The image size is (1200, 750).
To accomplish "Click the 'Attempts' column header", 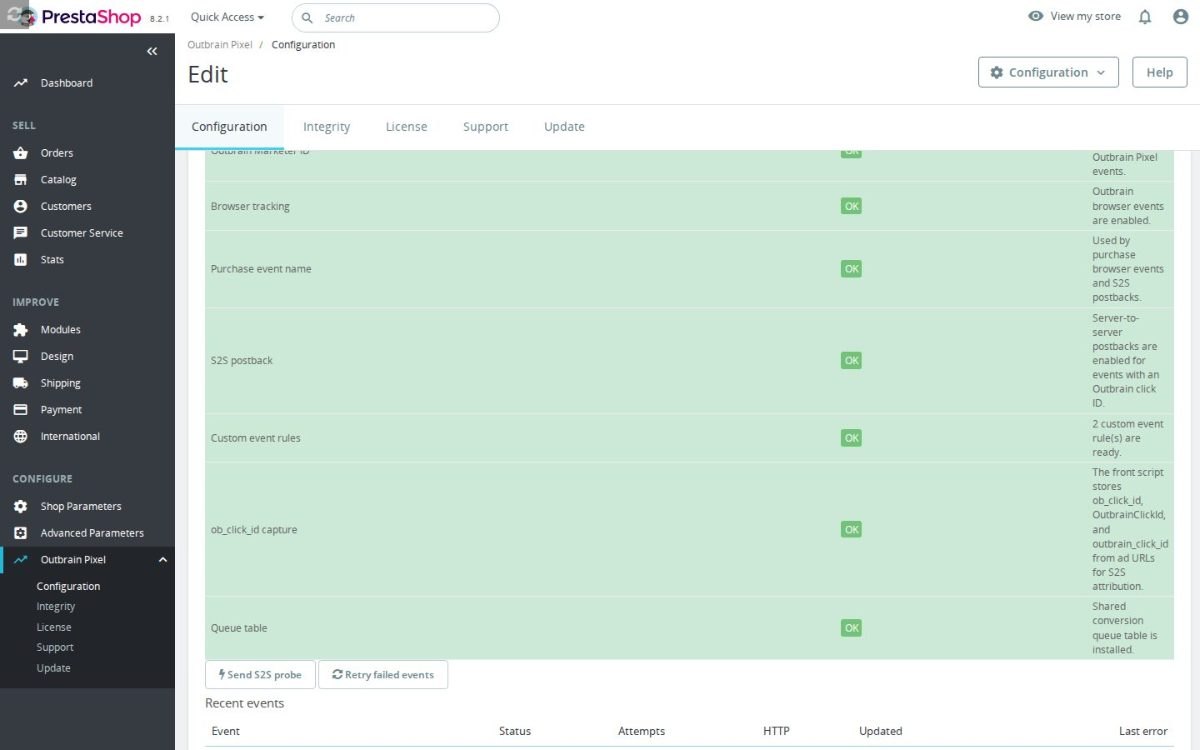I will [642, 731].
